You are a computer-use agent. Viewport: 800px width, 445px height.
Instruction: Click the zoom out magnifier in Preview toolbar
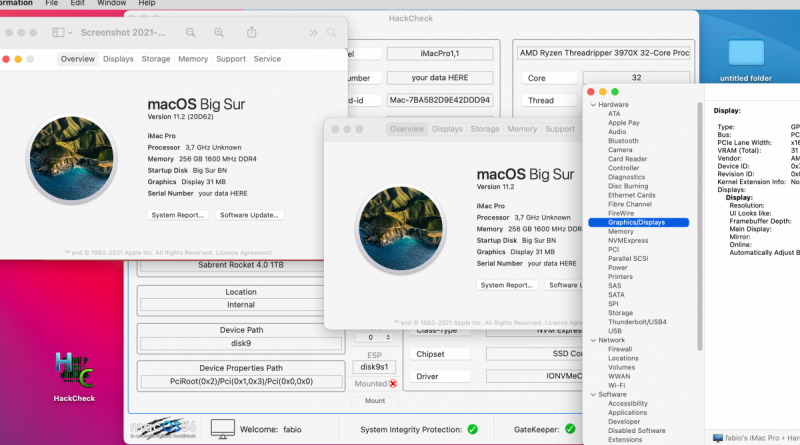pos(190,33)
